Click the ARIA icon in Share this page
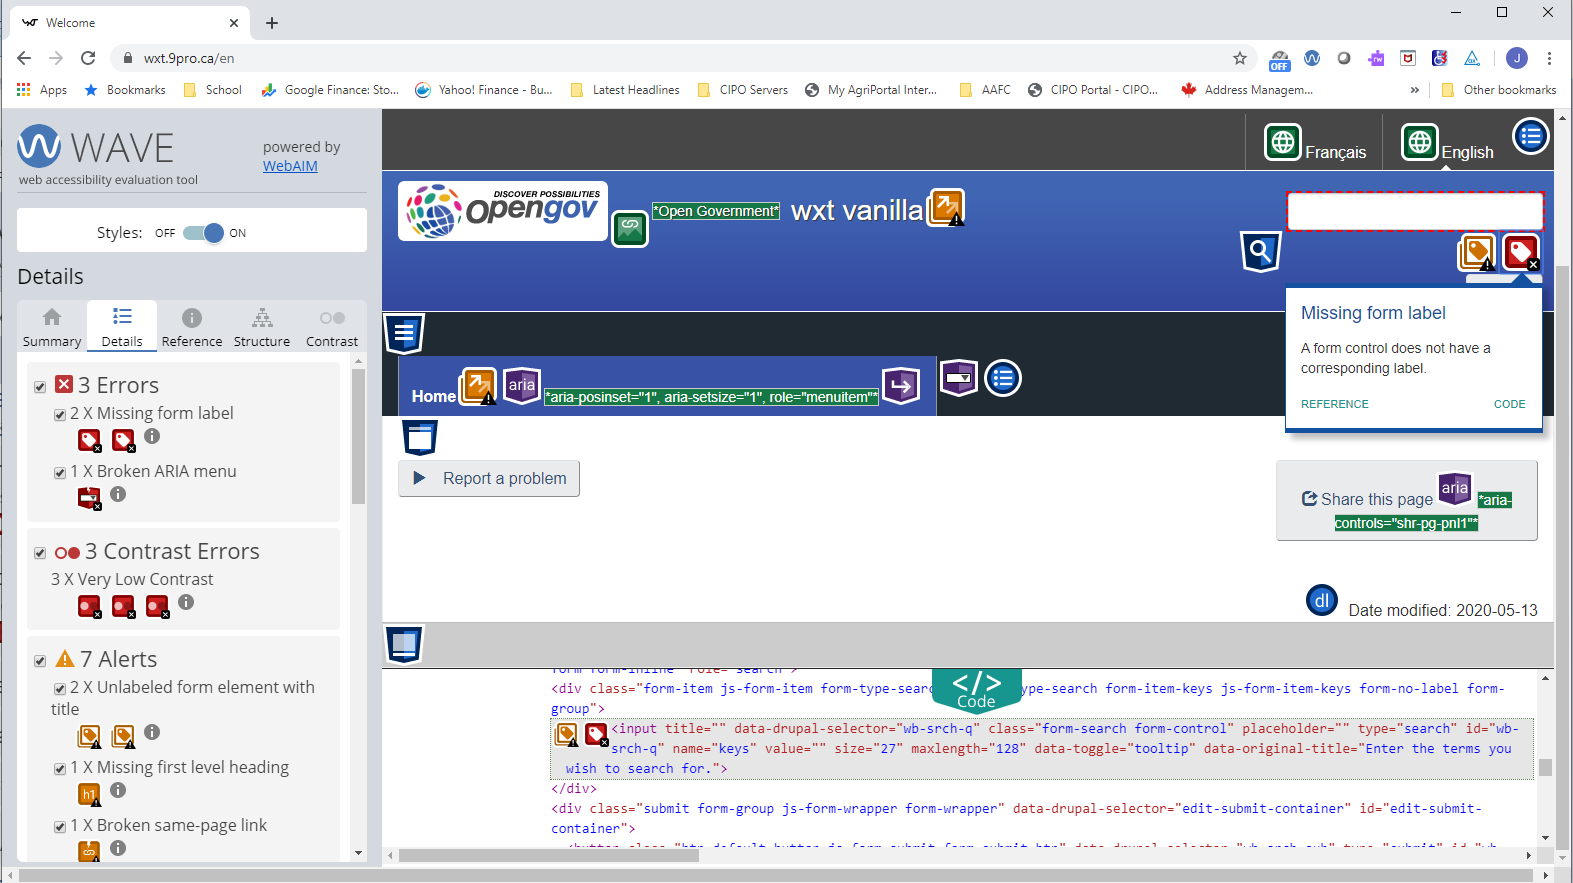The image size is (1573, 883). coord(1455,488)
